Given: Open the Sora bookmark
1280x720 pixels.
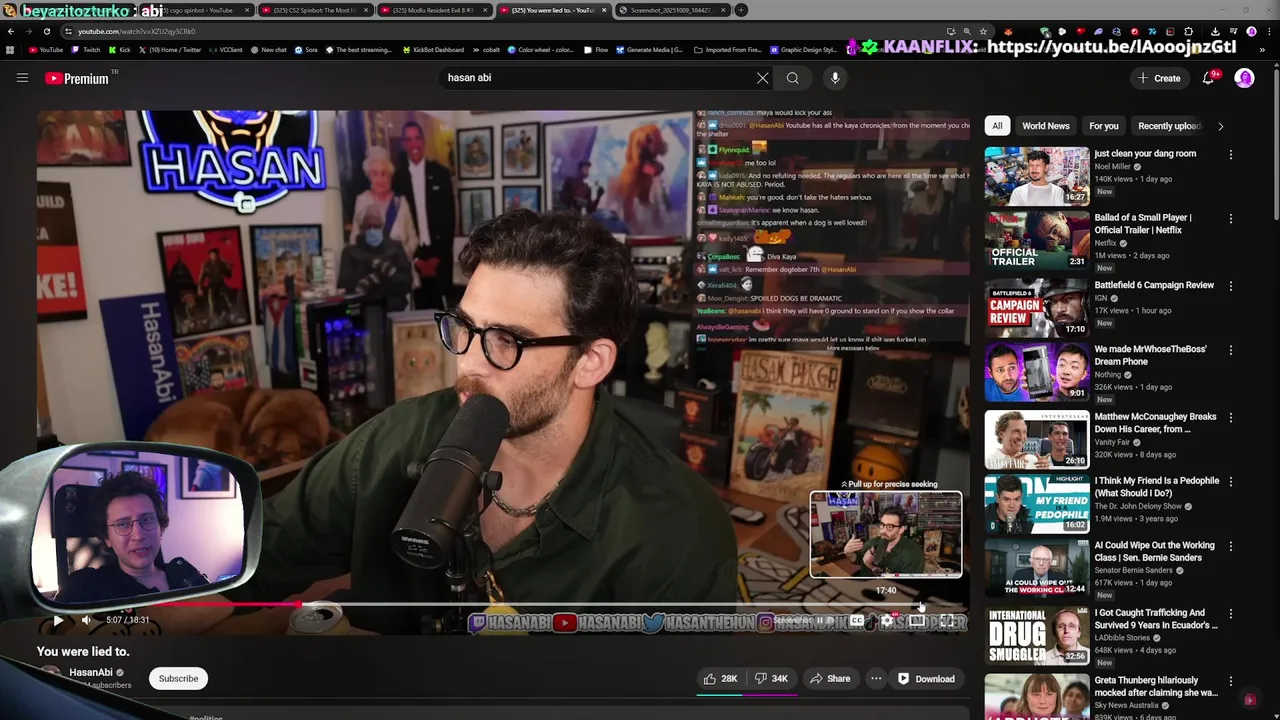Looking at the screenshot, I should point(306,49).
